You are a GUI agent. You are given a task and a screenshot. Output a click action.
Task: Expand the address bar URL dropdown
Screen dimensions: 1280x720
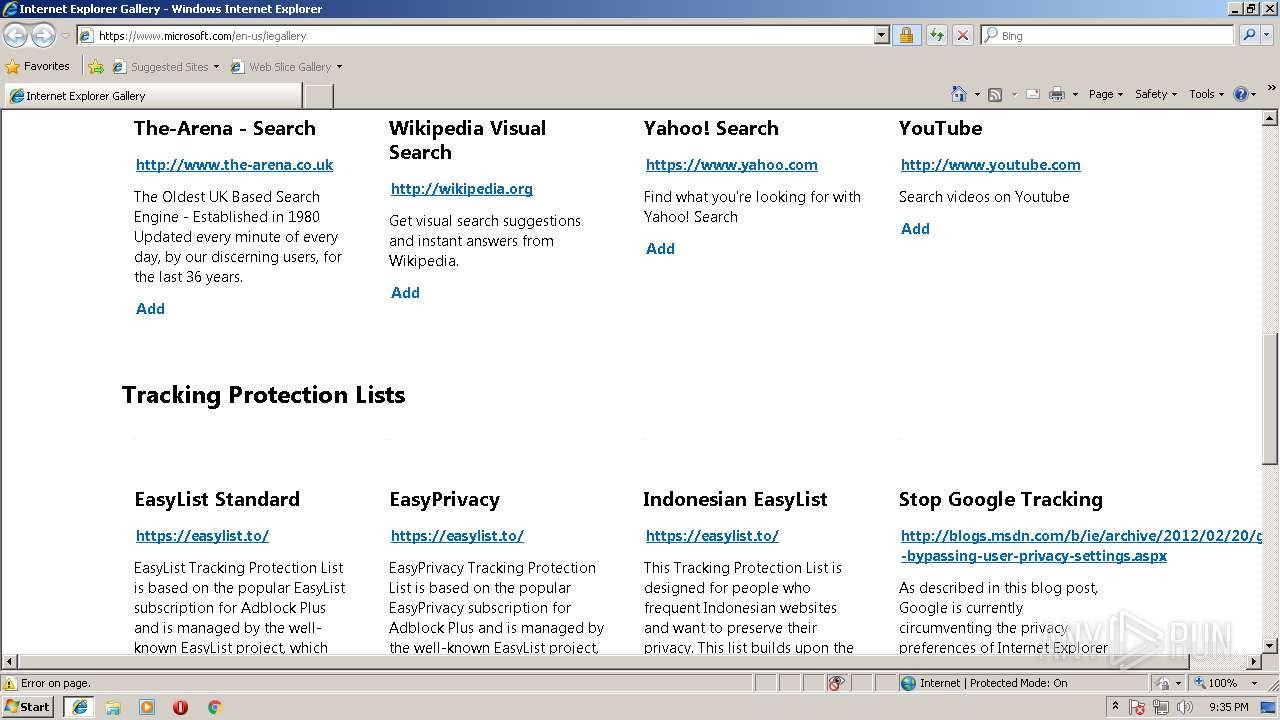pyautogui.click(x=881, y=35)
